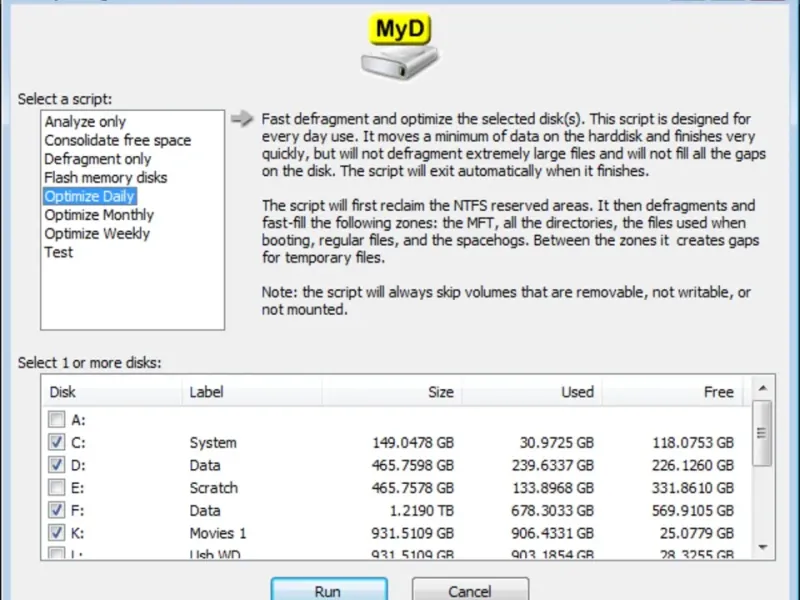
Task: Click the Movies 1 label
Action: point(218,533)
